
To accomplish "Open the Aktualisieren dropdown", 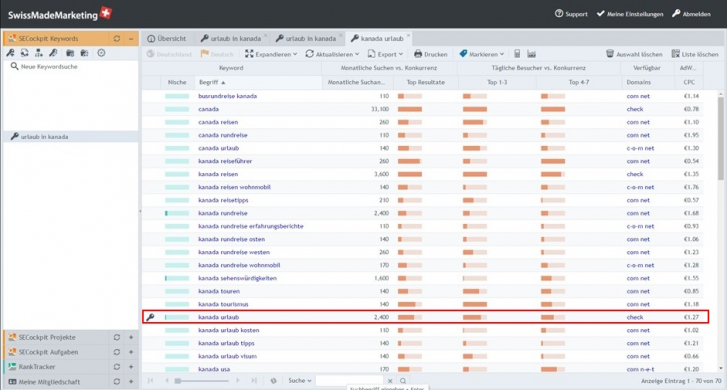I will pos(332,54).
